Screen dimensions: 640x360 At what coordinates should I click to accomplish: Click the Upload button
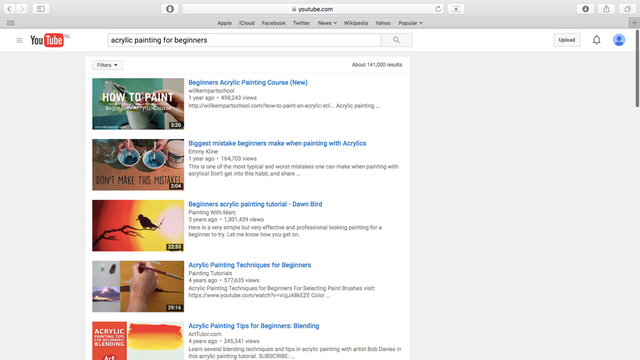(x=567, y=40)
